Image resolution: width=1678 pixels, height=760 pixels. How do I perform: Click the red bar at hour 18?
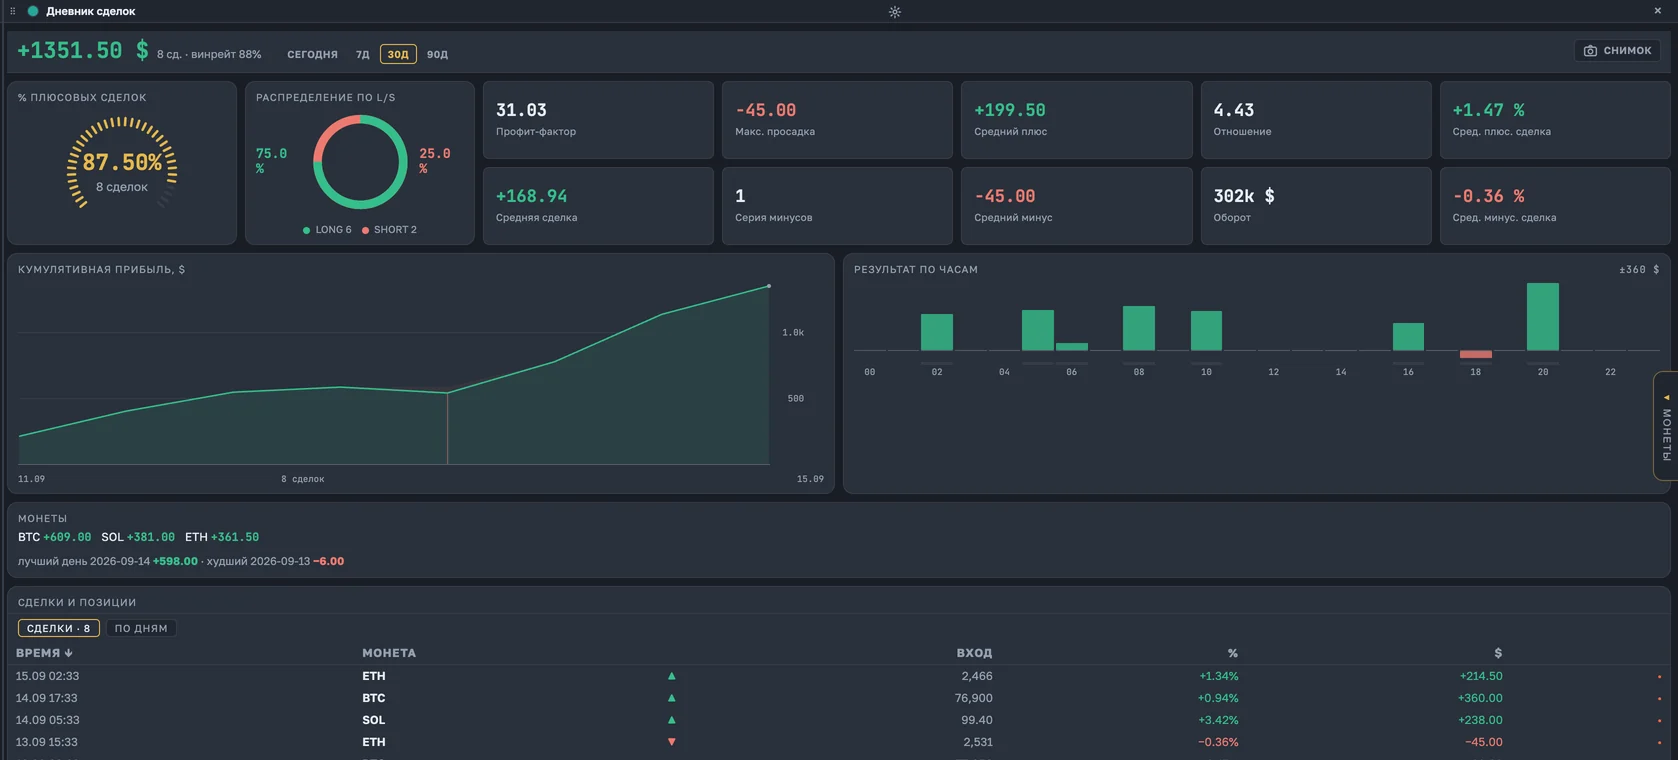tap(1476, 354)
